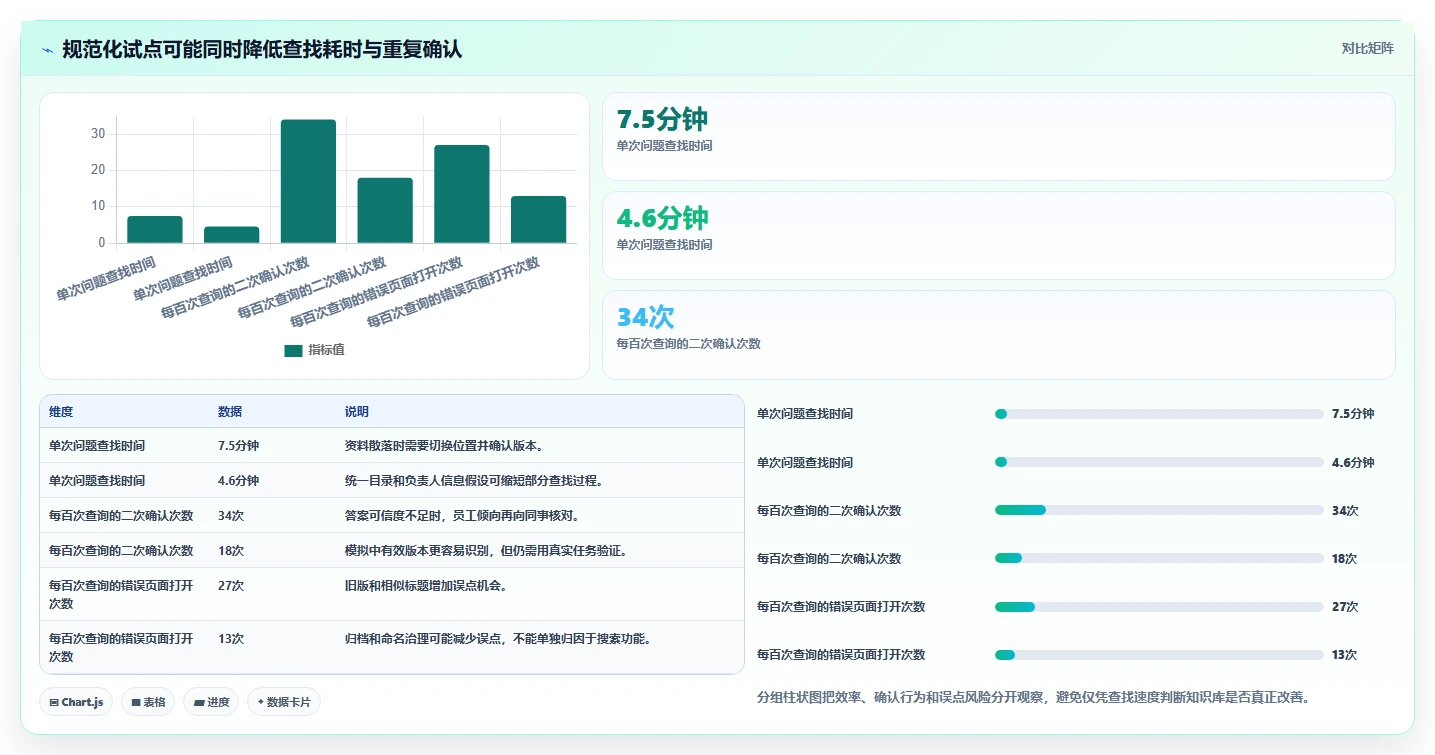This screenshot has height=755, width=1435.
Task: Click the chart bar valued 27
Action: click(462, 194)
